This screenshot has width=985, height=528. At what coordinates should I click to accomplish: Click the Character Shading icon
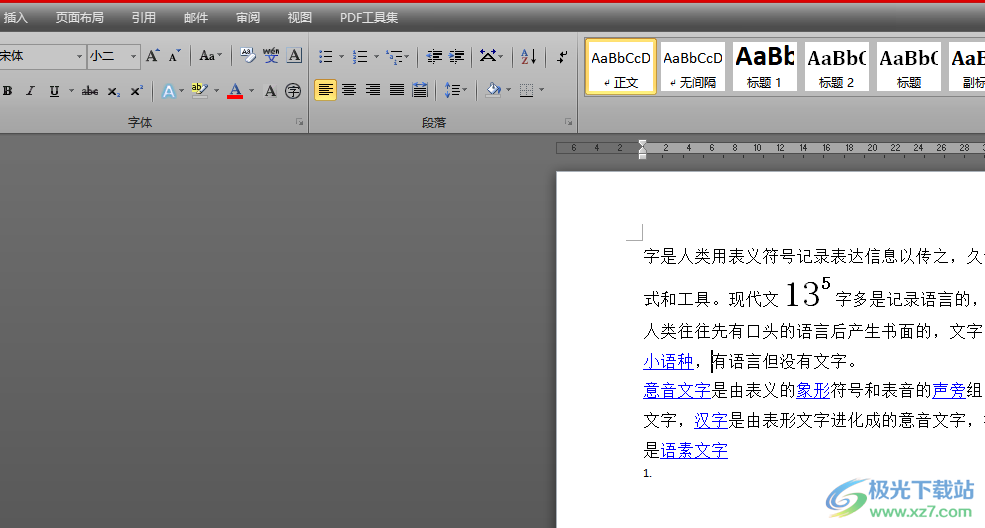click(270, 91)
